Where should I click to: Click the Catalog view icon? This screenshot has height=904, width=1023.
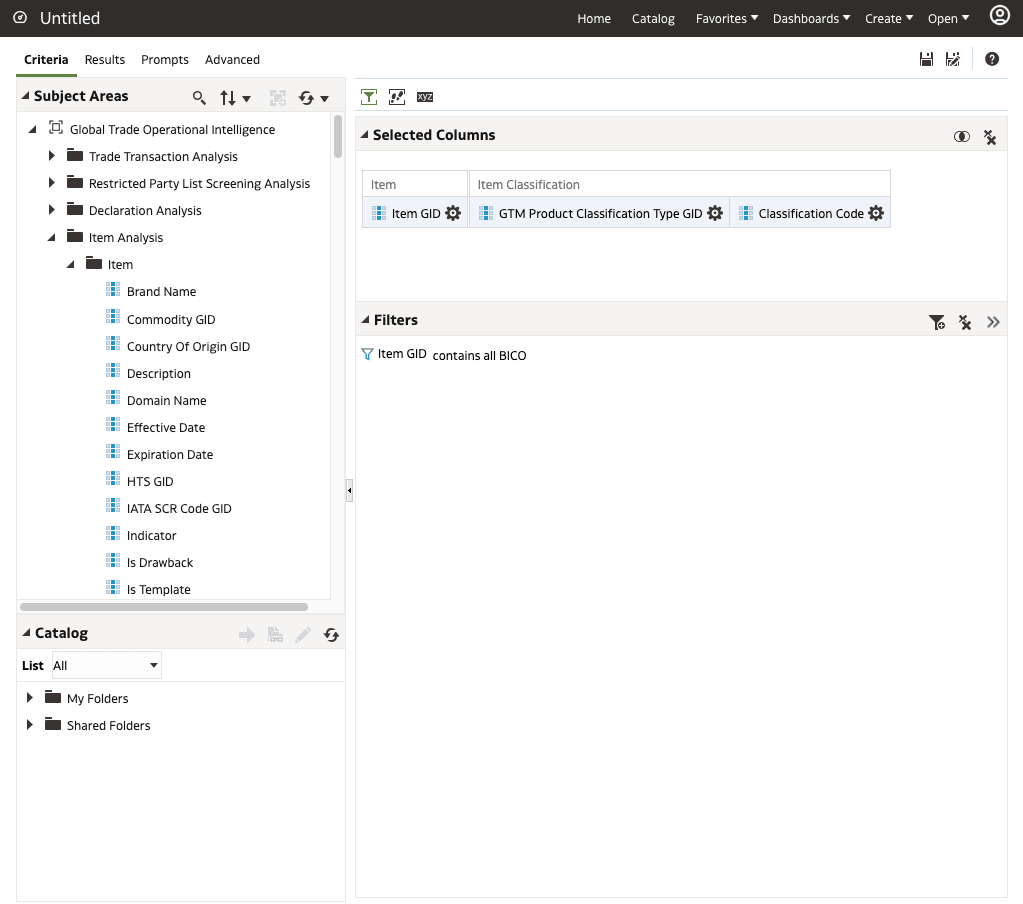275,635
